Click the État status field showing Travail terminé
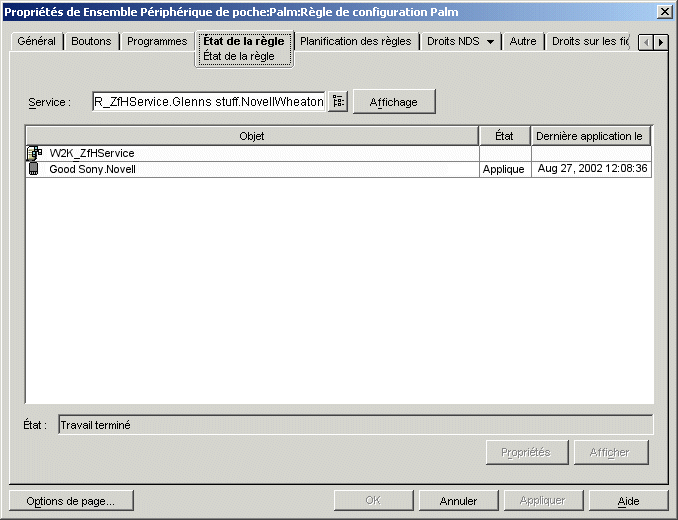678x520 pixels. point(355,425)
